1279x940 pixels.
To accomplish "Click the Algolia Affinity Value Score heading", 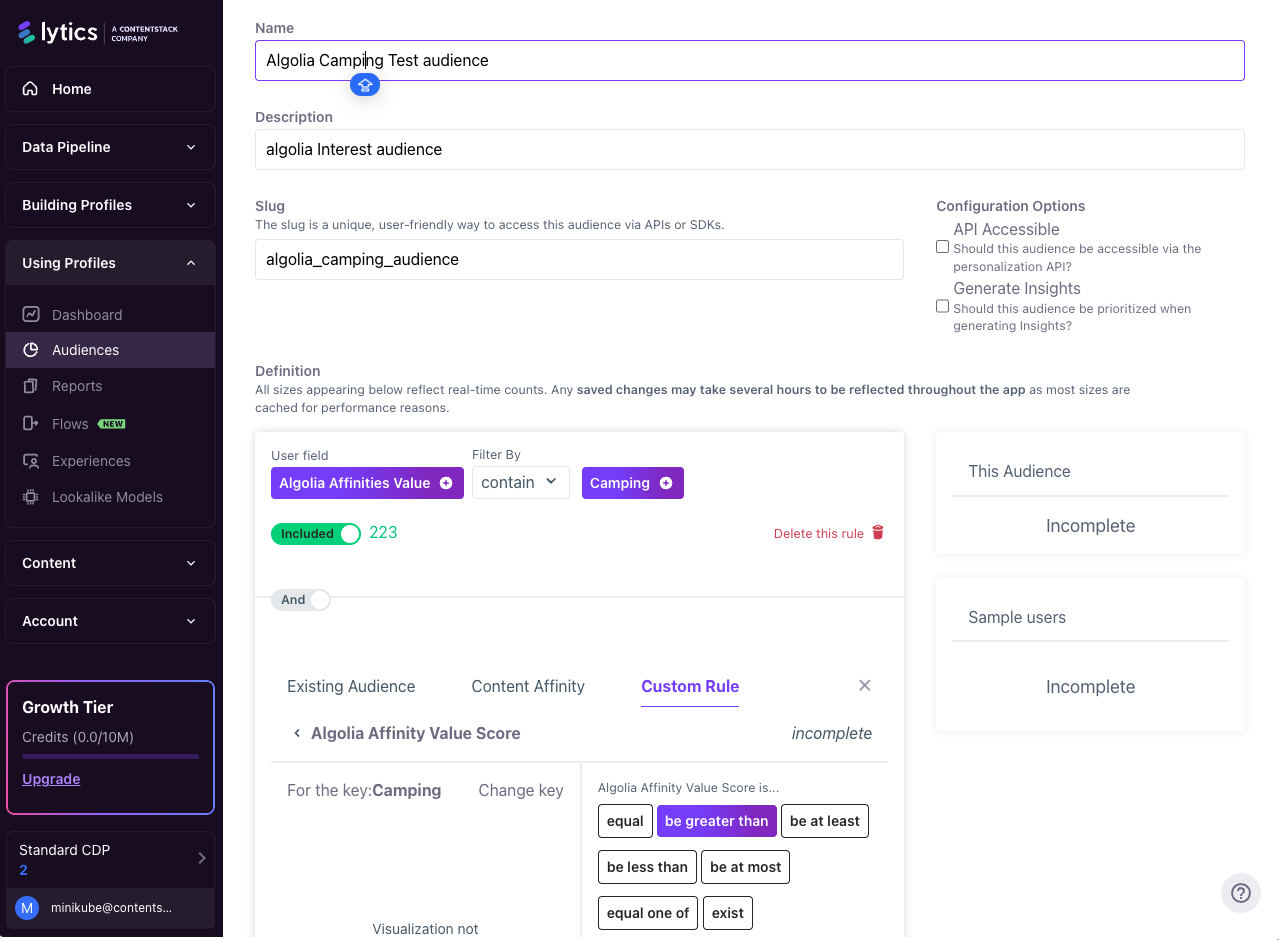I will point(415,733).
